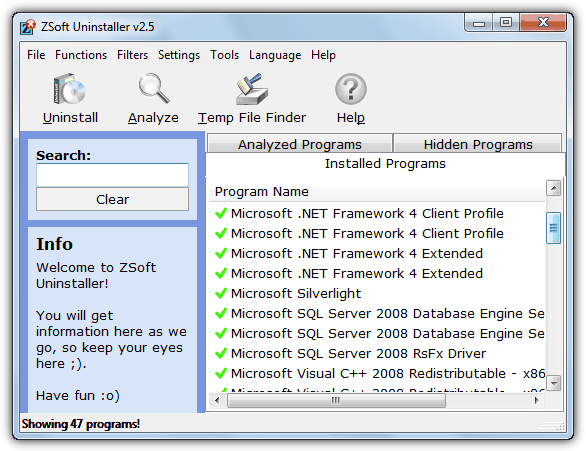Image resolution: width=586 pixels, height=451 pixels.
Task: Select the second Microsoft .NET Framework 4 Client Profile row
Action: coord(377,234)
